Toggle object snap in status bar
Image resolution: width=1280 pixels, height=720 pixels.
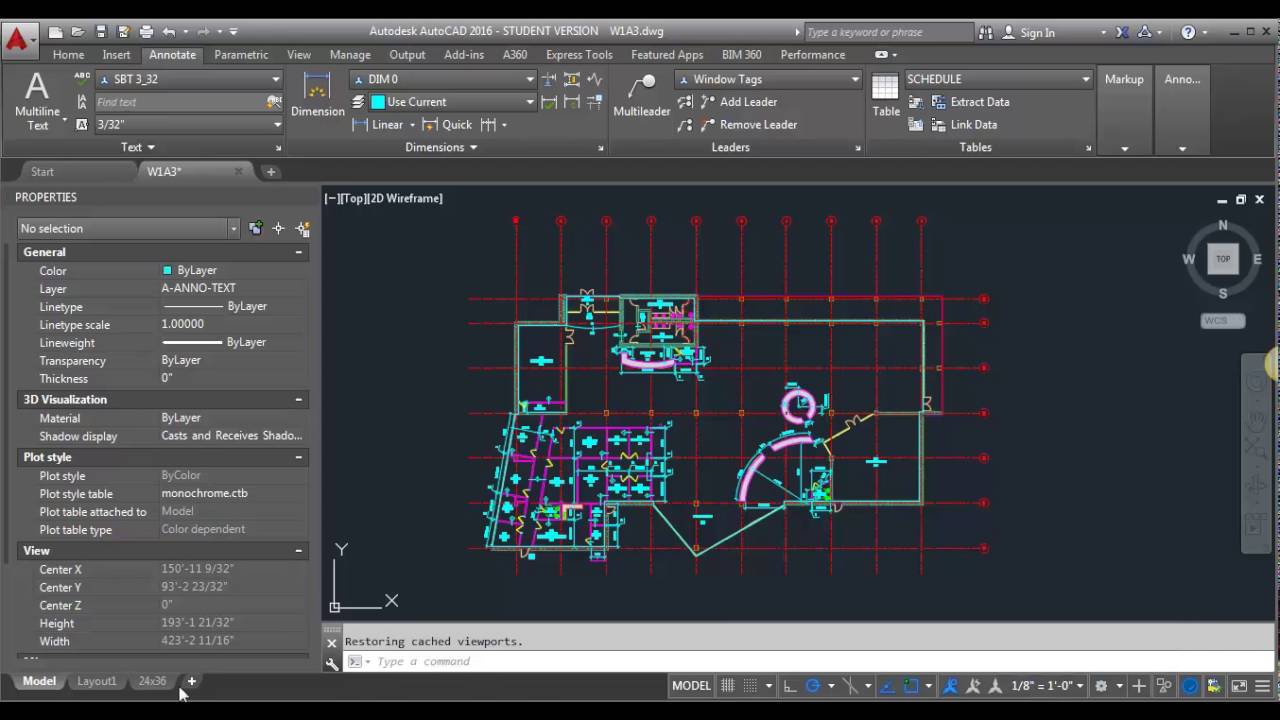[x=910, y=686]
